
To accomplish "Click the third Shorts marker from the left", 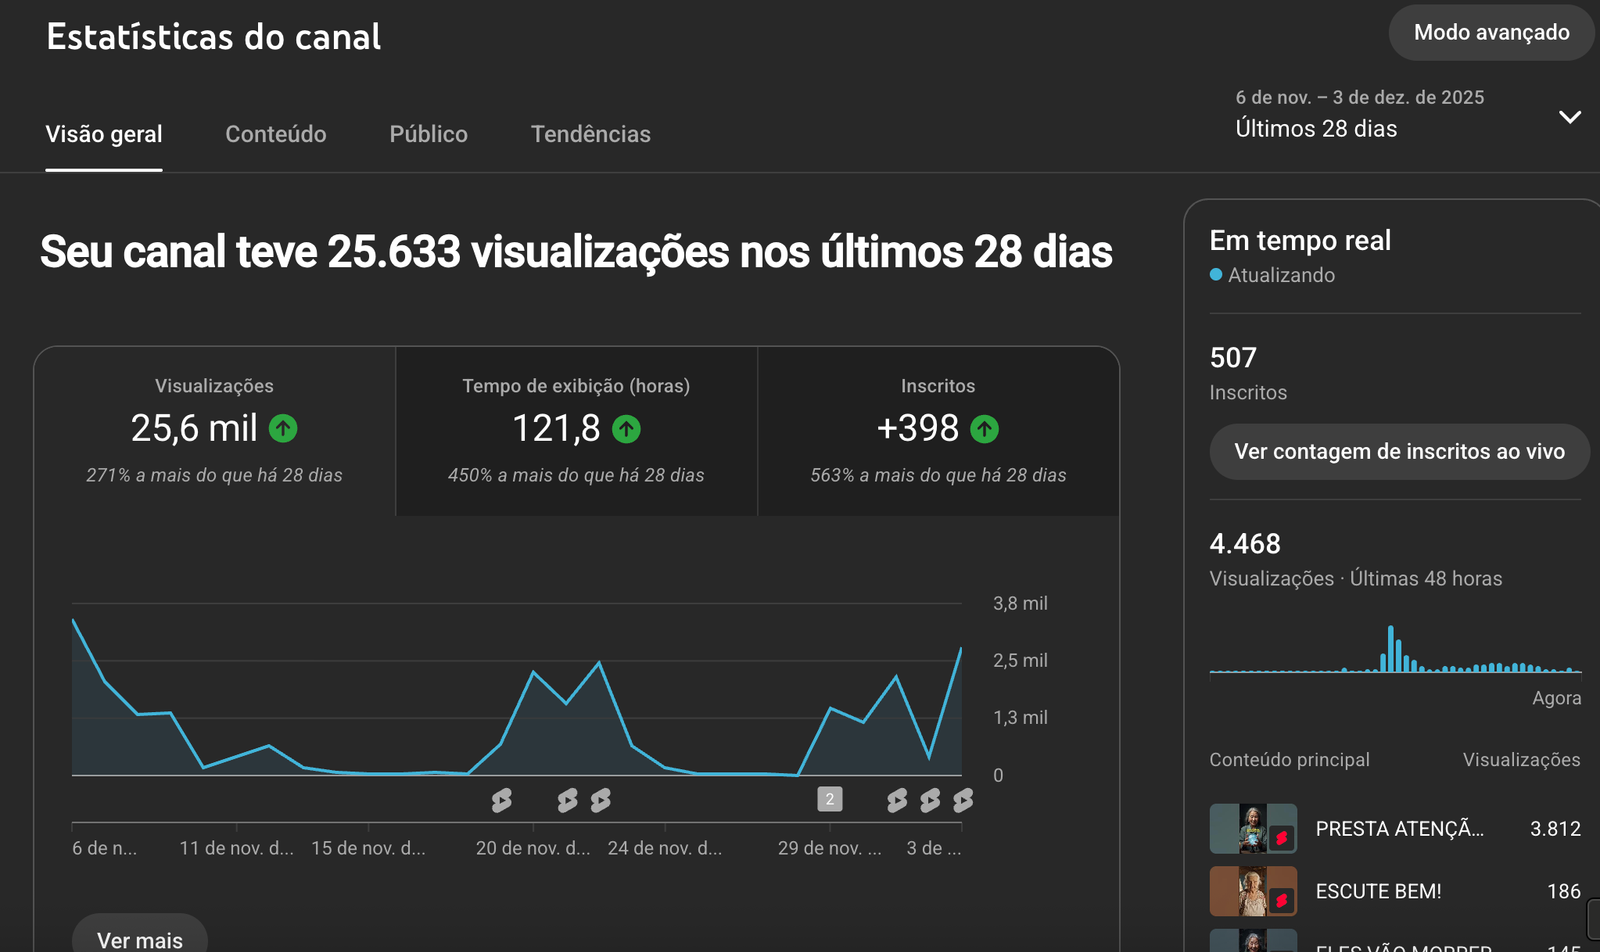I will tap(601, 800).
